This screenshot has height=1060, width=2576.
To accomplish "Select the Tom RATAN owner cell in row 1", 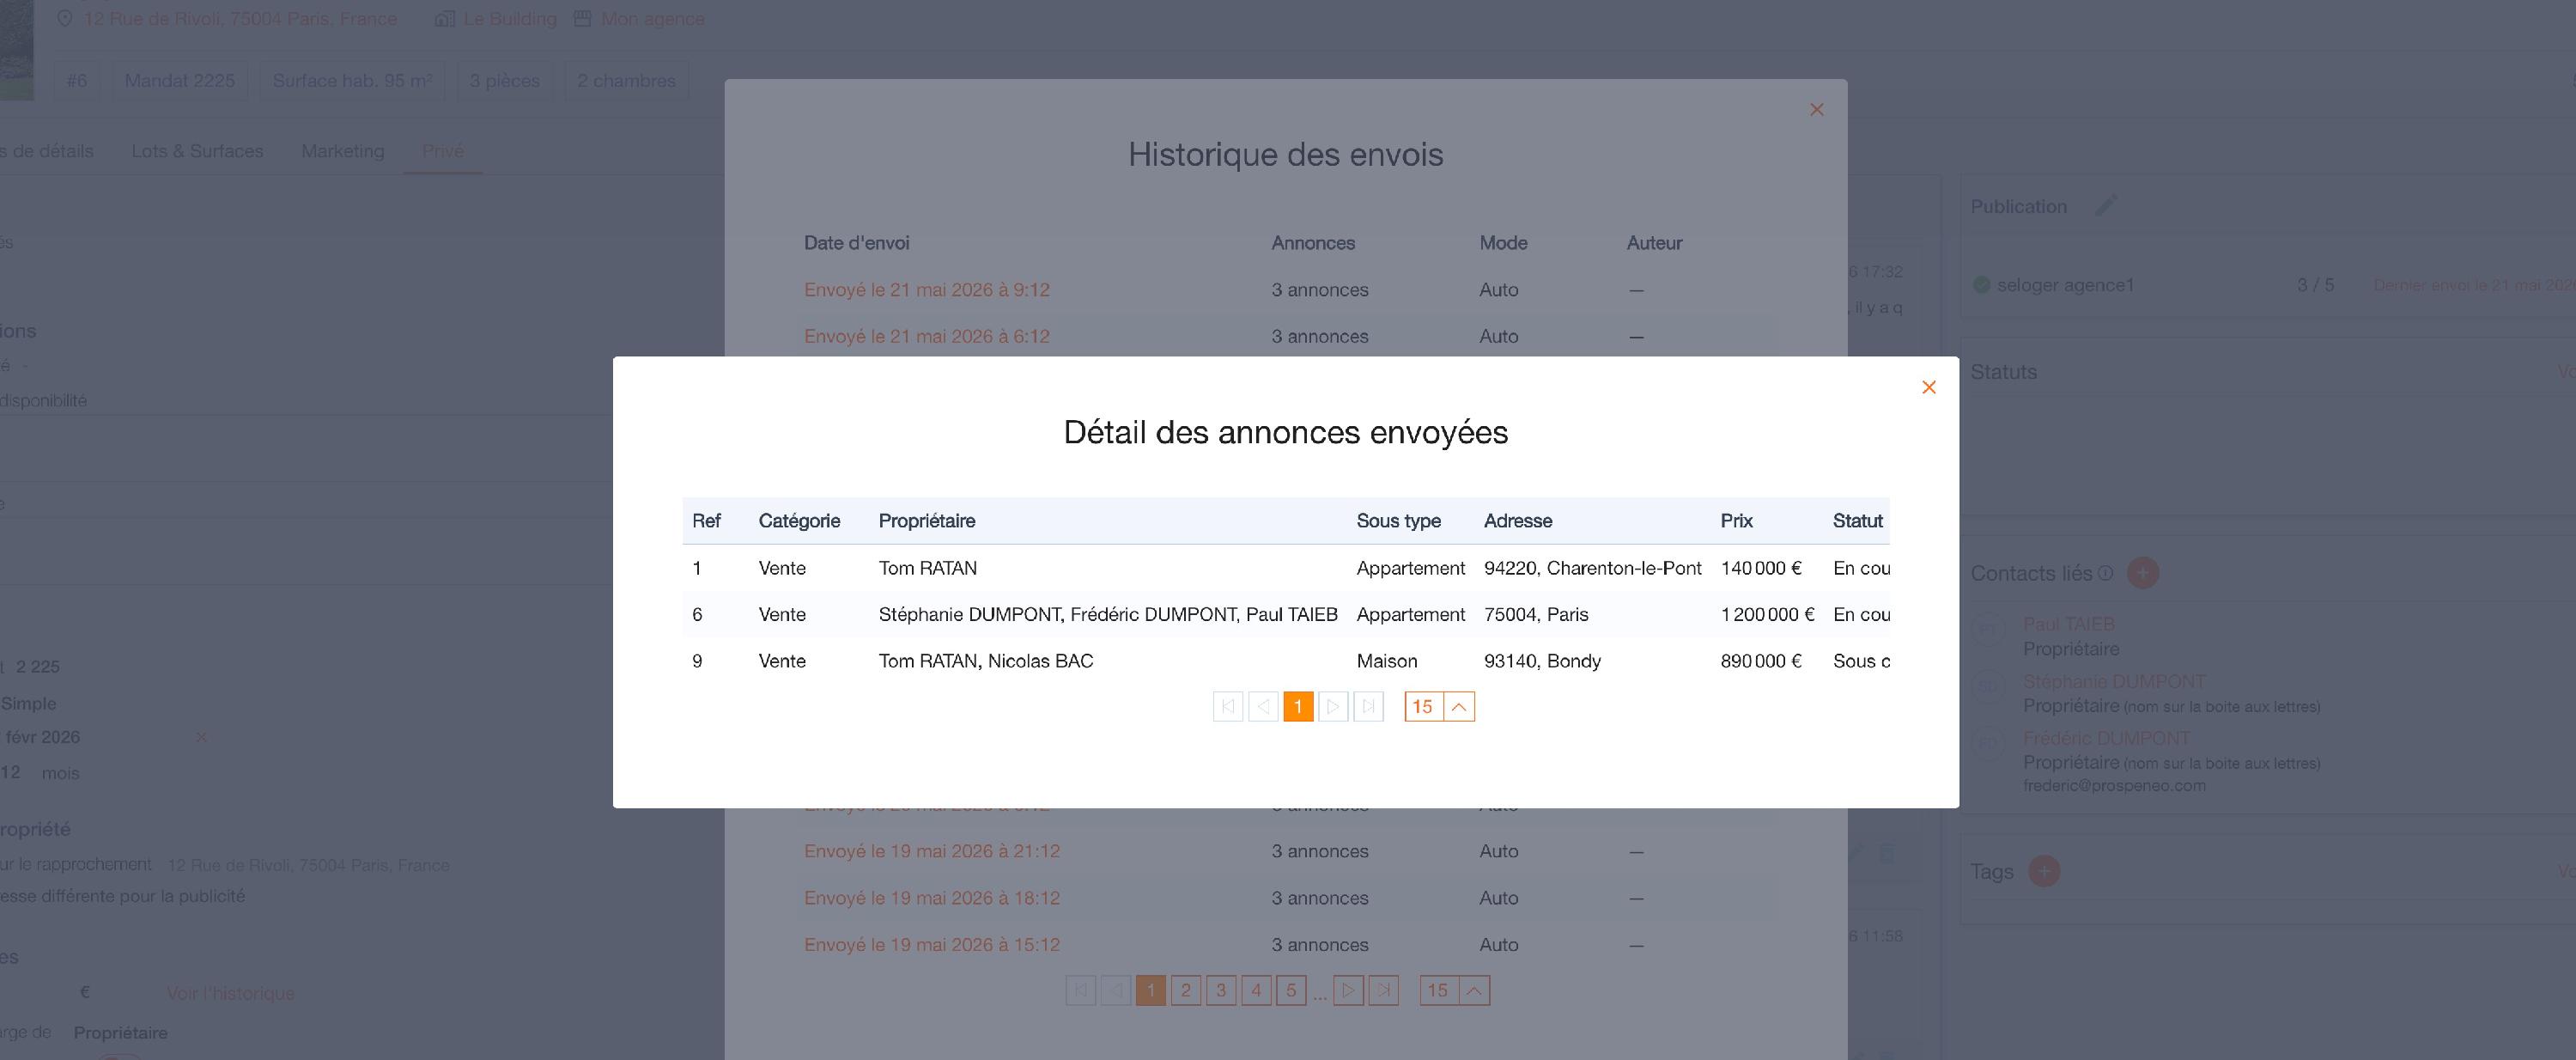I will pyautogui.click(x=928, y=568).
